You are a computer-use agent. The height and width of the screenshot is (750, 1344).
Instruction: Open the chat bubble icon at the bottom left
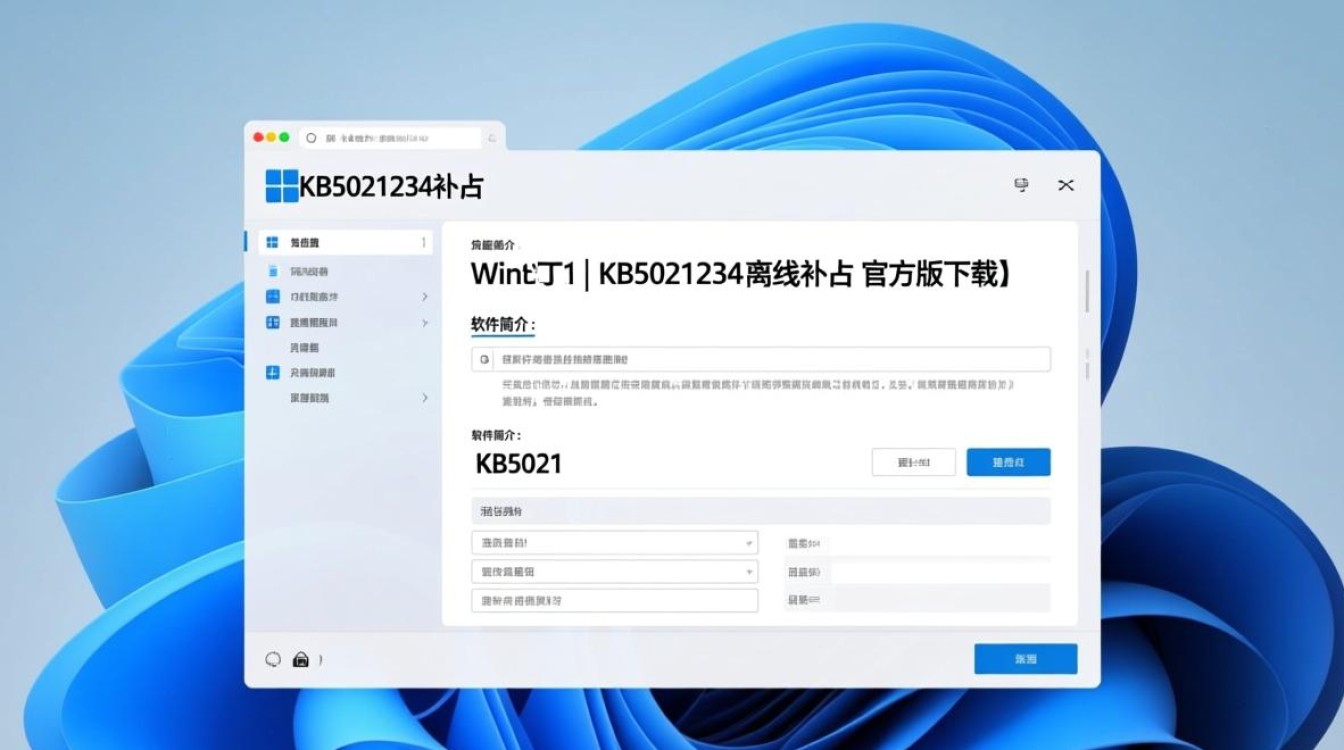(x=271, y=659)
